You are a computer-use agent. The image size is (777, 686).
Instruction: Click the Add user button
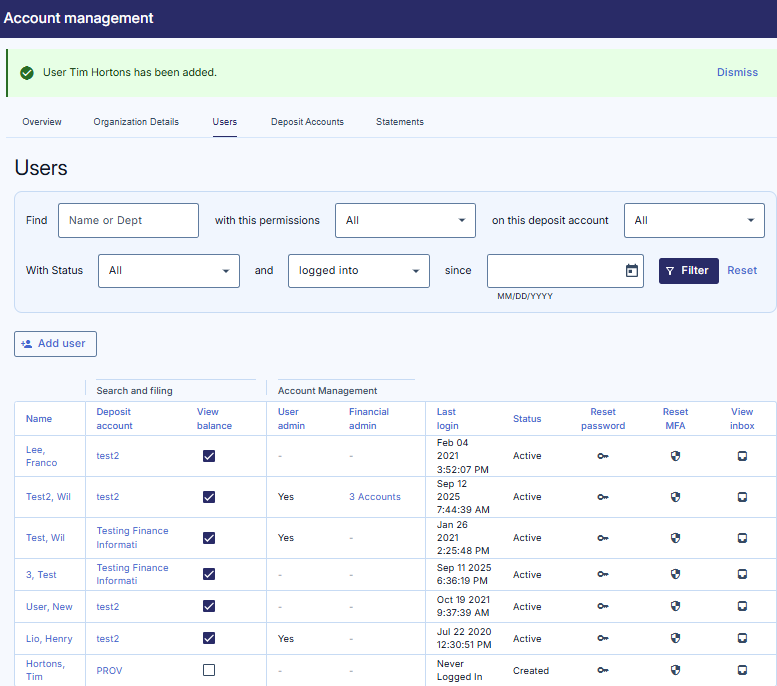pos(55,344)
